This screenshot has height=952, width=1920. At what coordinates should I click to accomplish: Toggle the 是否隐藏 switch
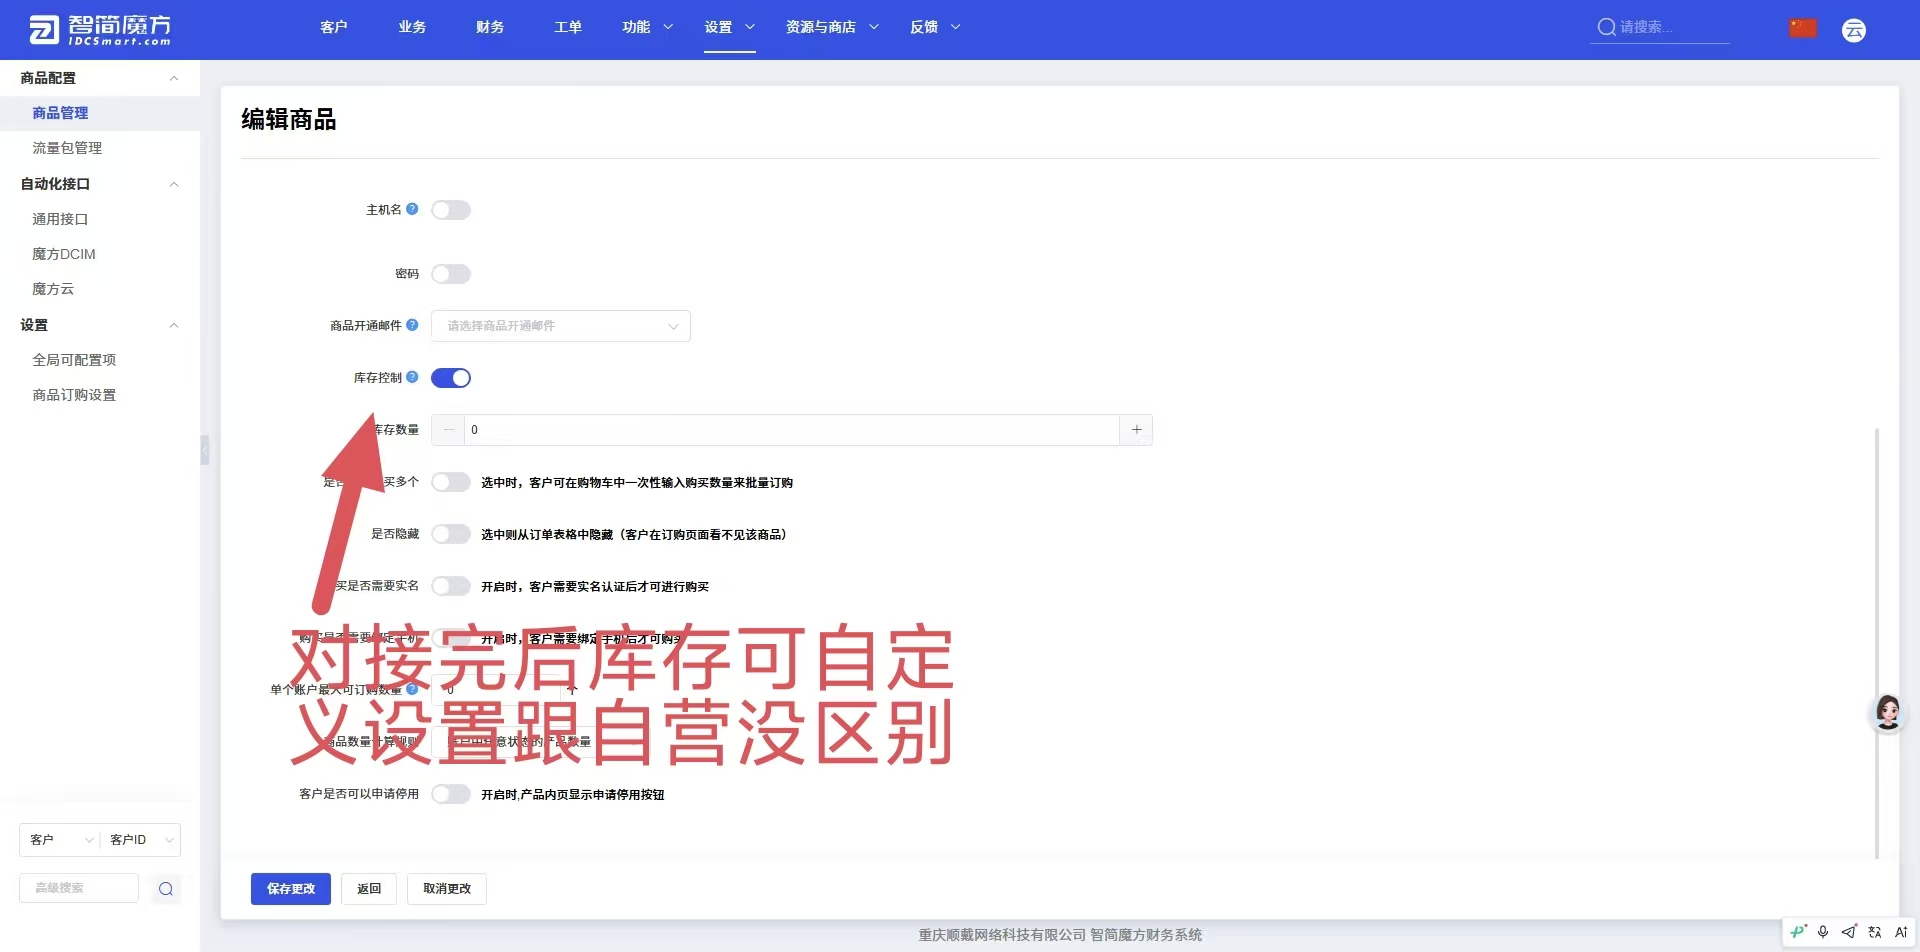pos(451,534)
